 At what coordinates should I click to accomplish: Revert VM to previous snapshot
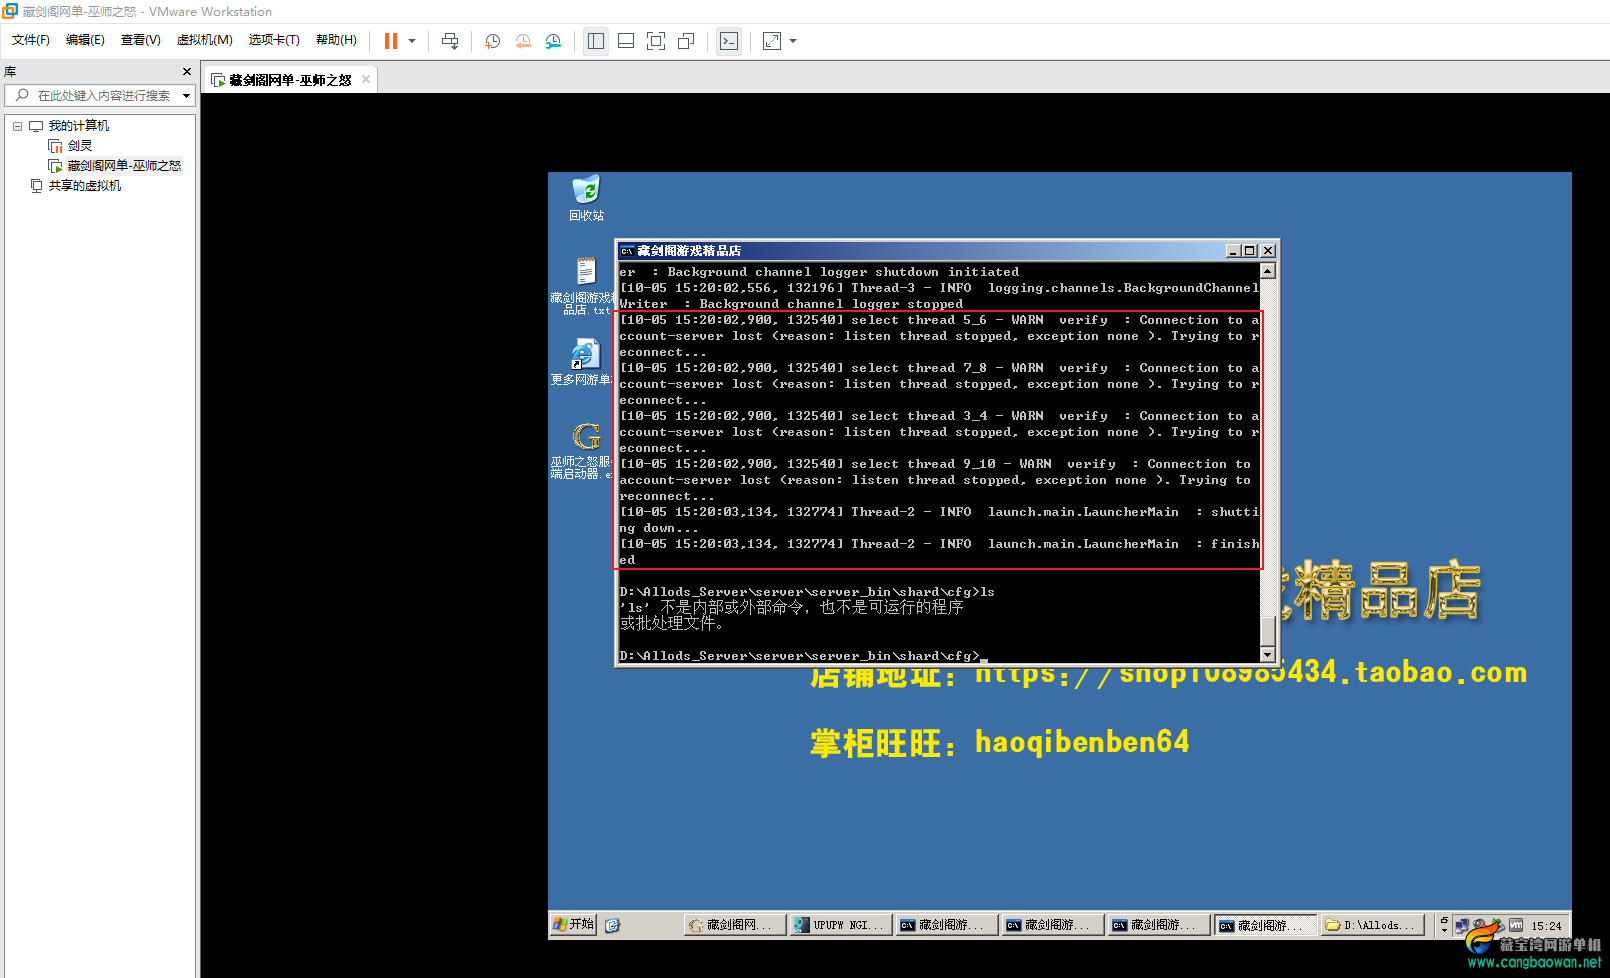[523, 41]
